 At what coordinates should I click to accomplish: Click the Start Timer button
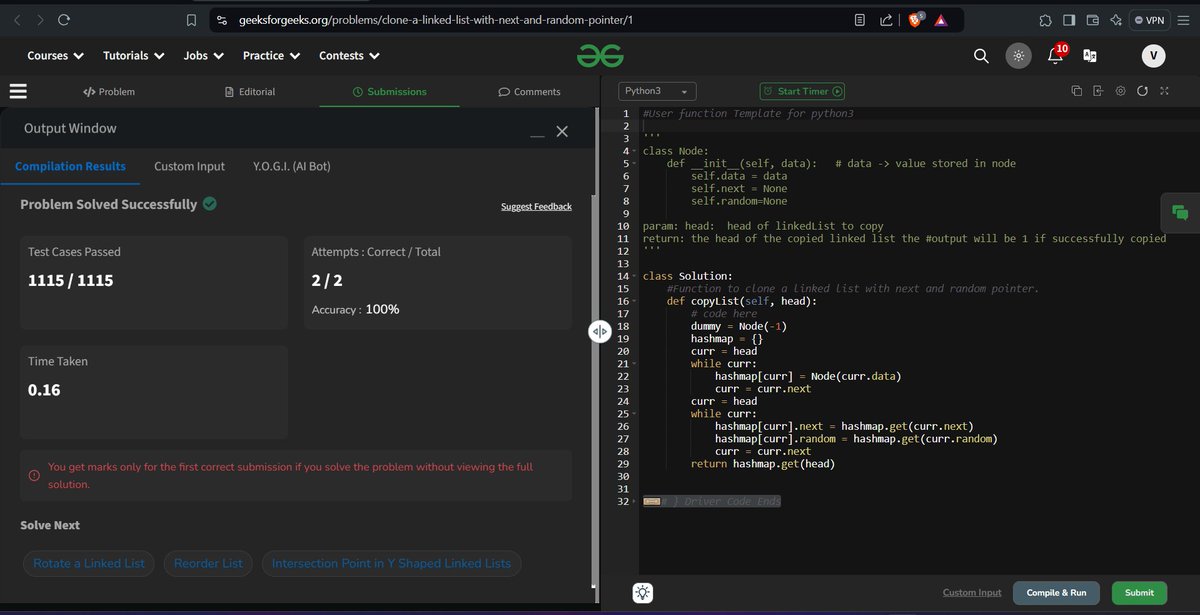tap(803, 91)
